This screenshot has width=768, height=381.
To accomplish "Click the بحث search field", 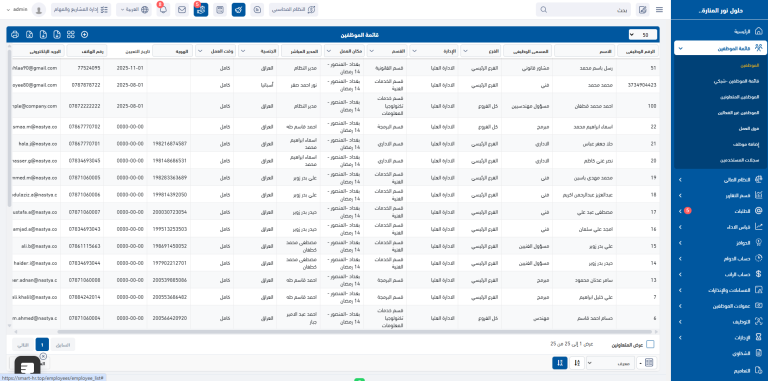I will 584,10.
